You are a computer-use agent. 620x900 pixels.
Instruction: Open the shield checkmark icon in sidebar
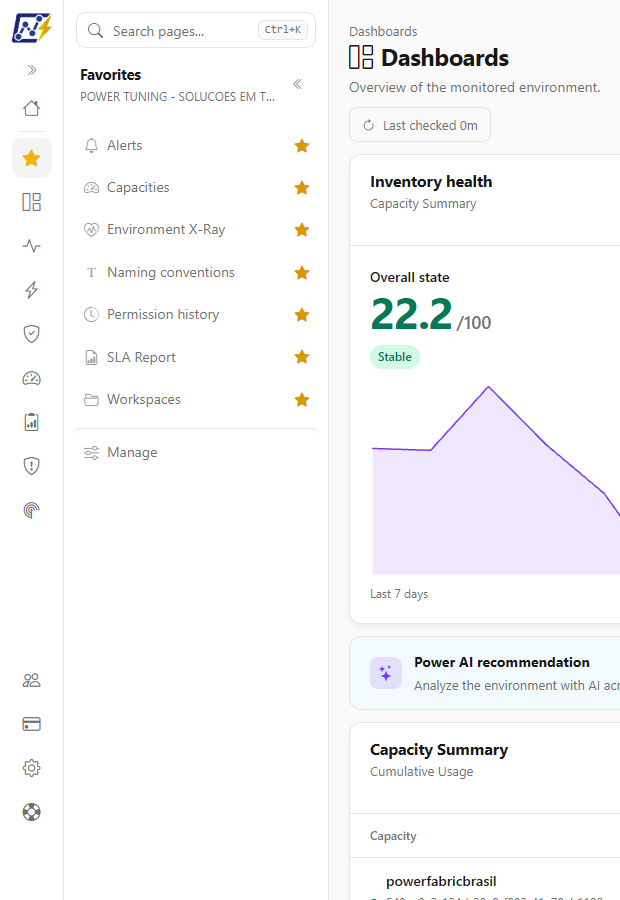point(32,333)
